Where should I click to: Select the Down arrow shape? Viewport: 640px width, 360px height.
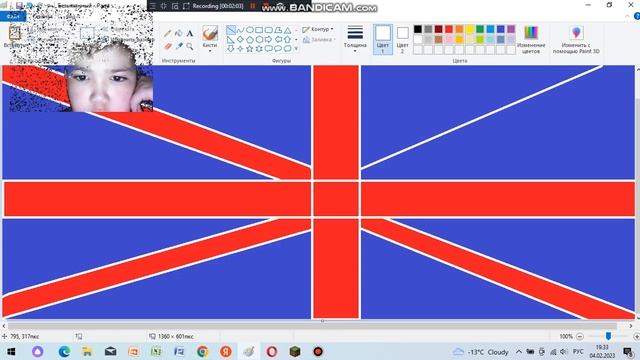(x=231, y=49)
